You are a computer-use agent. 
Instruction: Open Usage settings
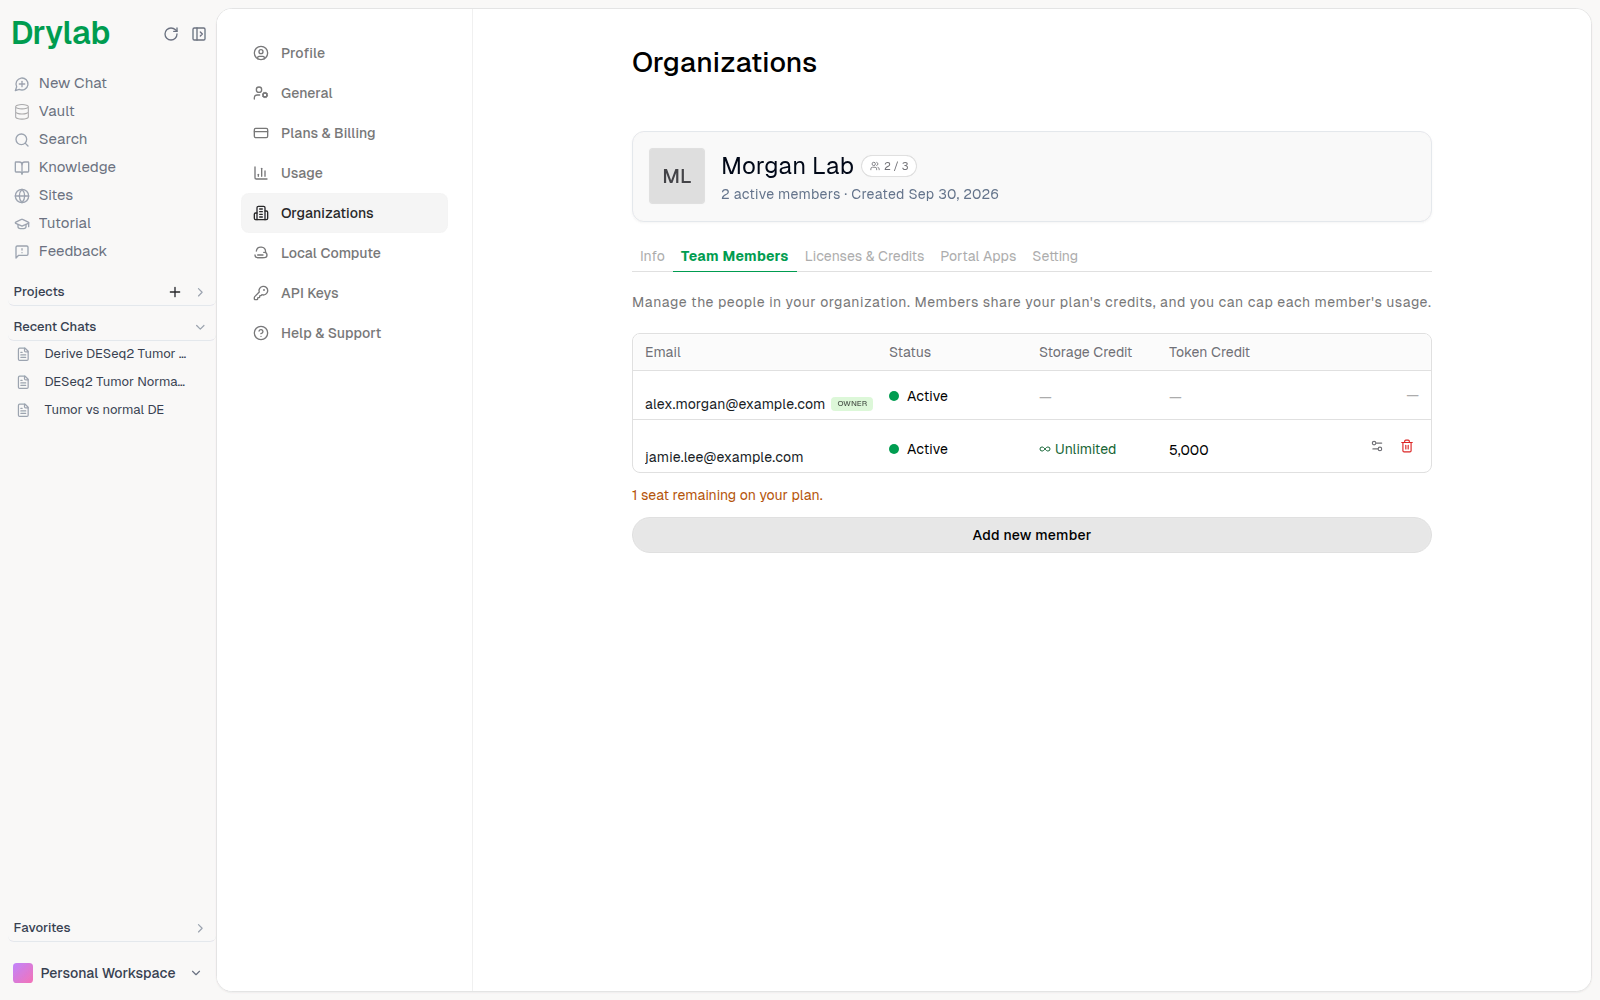[344, 173]
